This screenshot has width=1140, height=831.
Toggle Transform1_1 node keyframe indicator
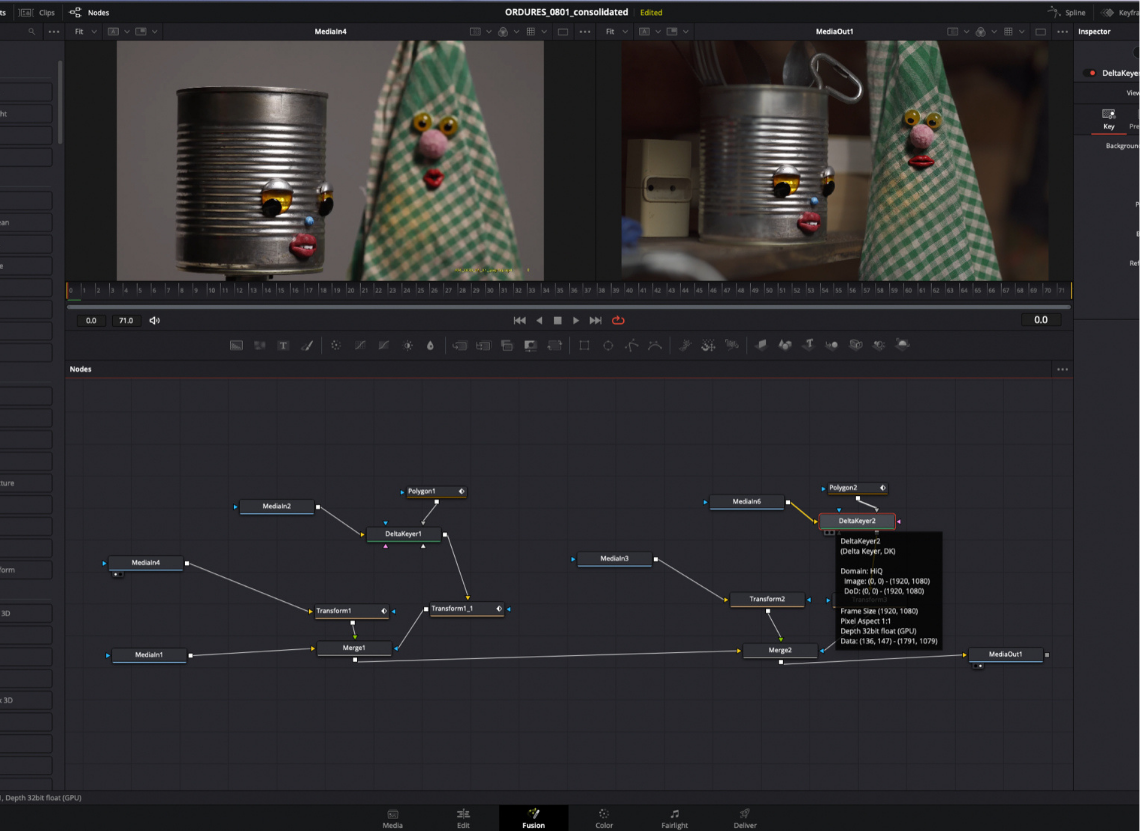point(499,609)
